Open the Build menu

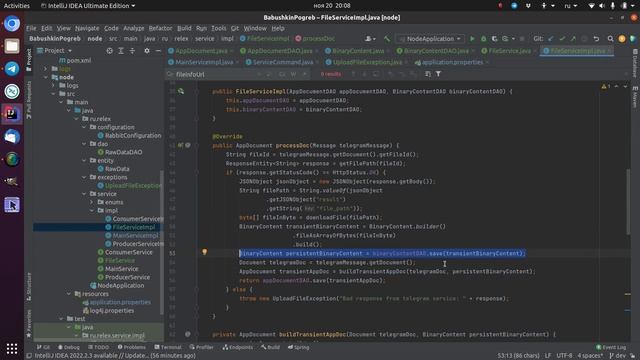point(184,28)
